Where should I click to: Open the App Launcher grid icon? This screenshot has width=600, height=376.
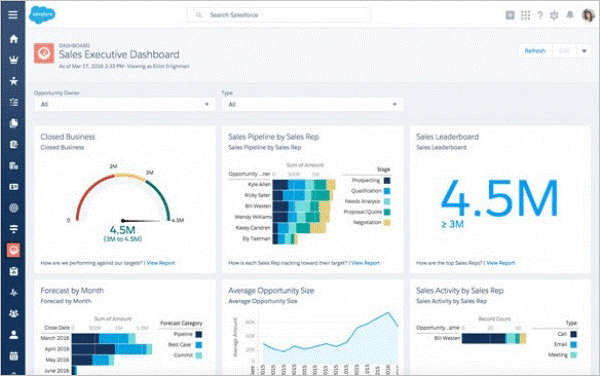coord(525,15)
